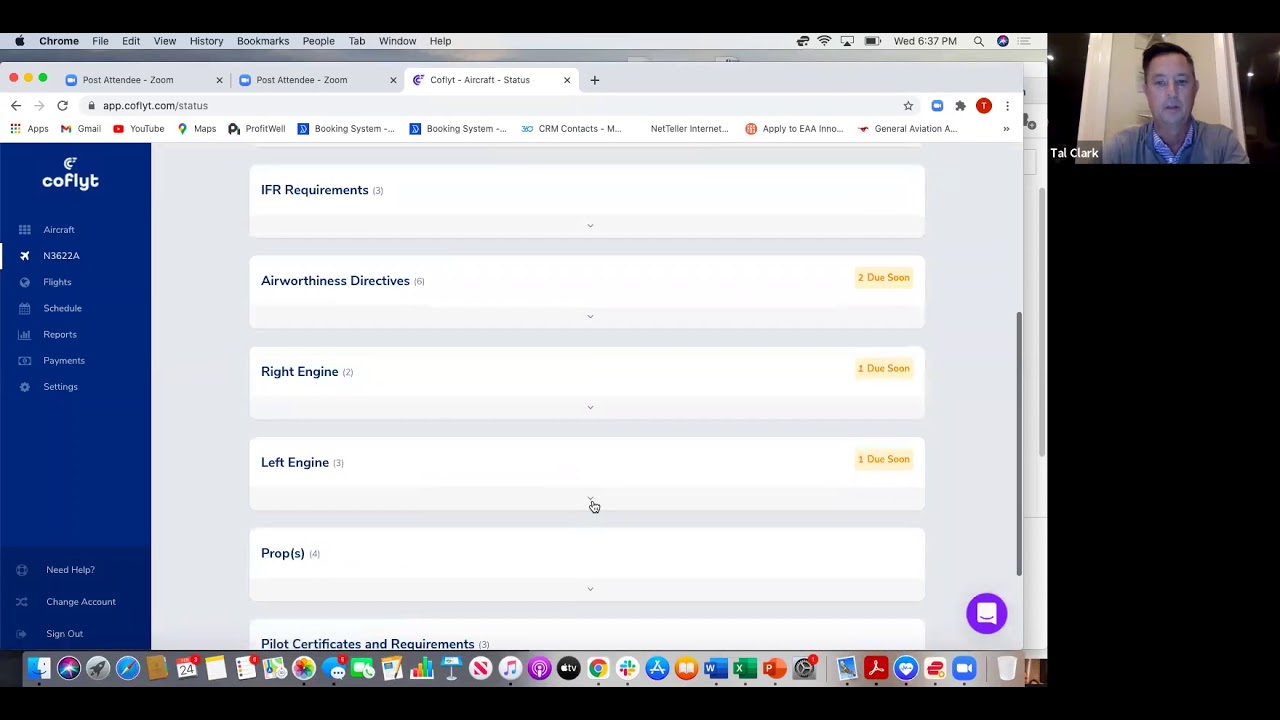Screen dimensions: 1280x720
Task: Open the Aircraft section in sidebar
Action: click(58, 230)
